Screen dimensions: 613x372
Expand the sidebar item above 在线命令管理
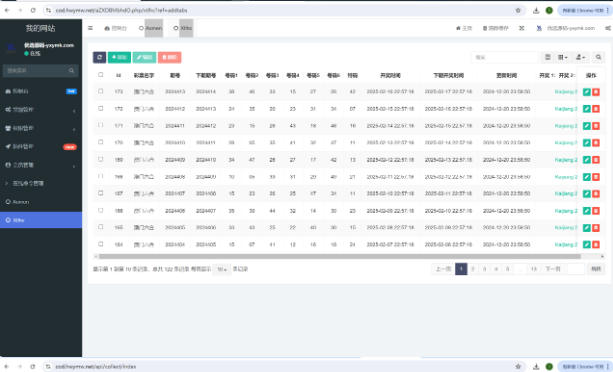[x=41, y=165]
